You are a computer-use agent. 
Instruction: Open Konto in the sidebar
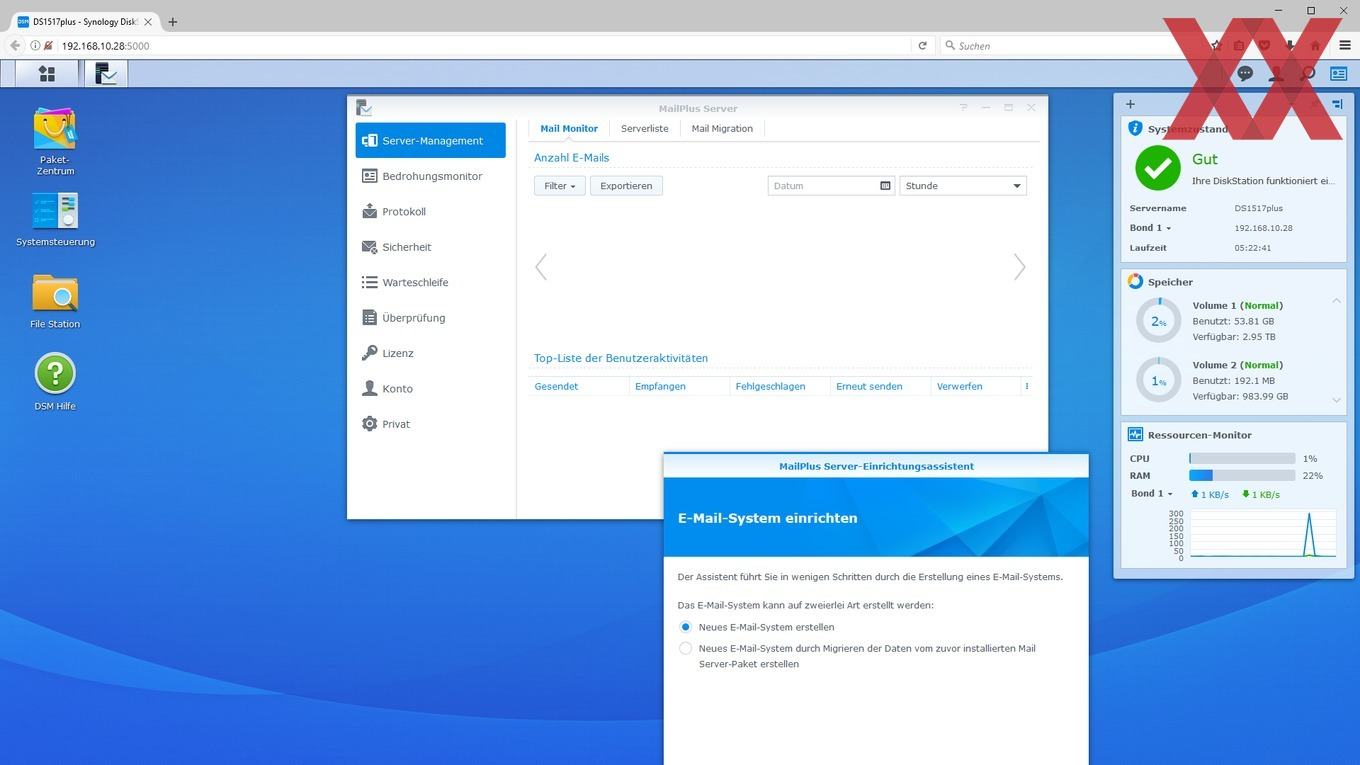point(430,389)
